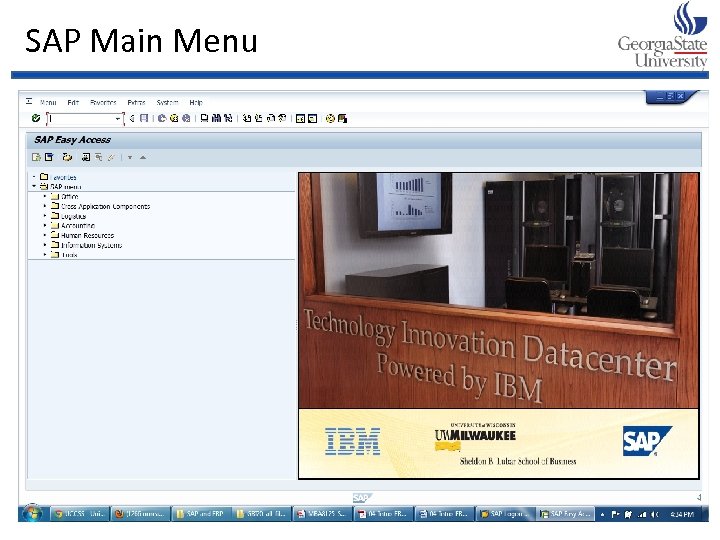This screenshot has height=540, width=720.
Task: Open the command field history dropdown
Action: point(118,118)
